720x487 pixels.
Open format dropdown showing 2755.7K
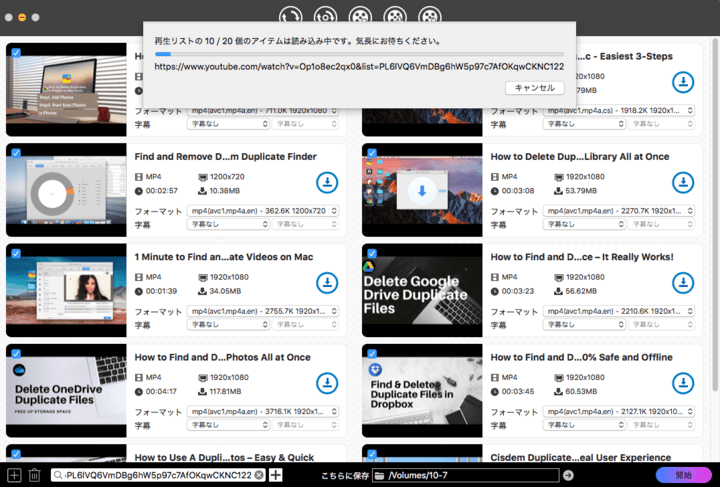point(263,311)
